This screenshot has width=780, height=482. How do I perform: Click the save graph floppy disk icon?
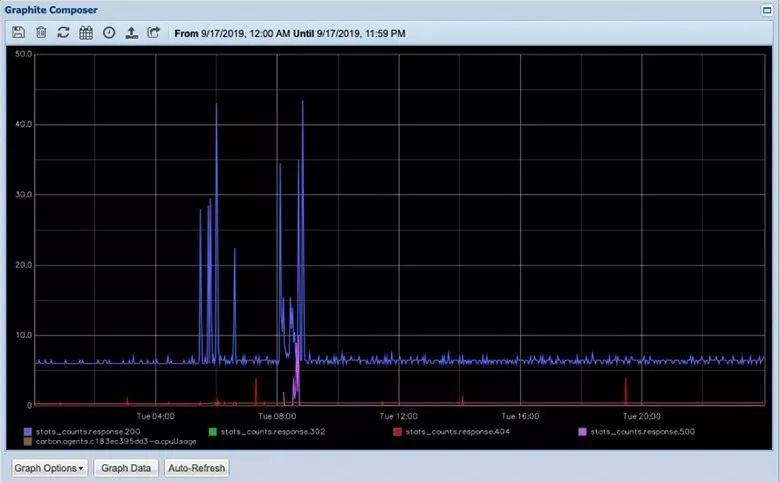coord(18,33)
